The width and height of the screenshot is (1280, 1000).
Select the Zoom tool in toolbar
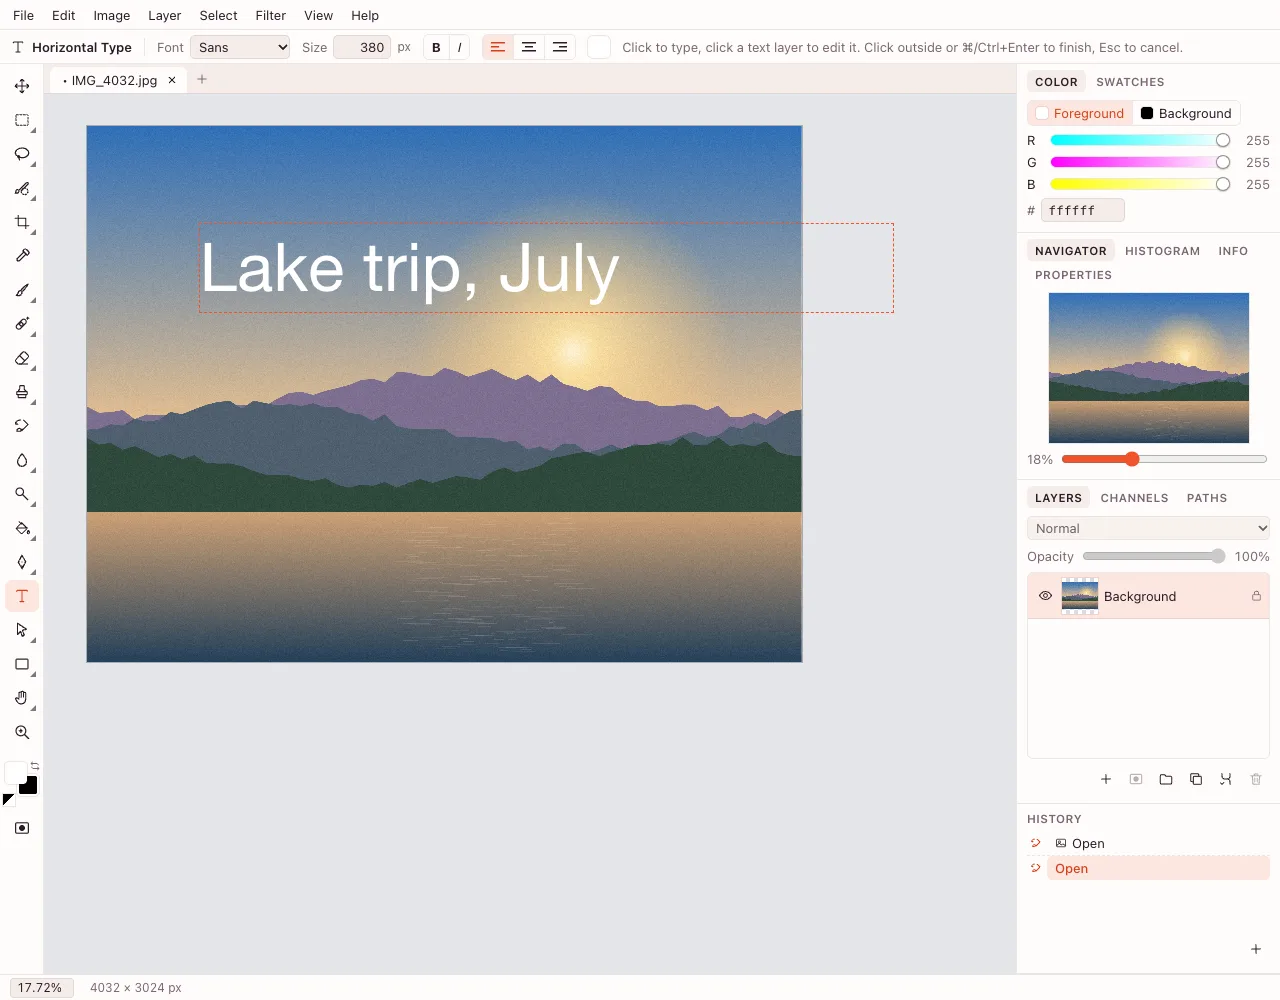pyautogui.click(x=22, y=732)
